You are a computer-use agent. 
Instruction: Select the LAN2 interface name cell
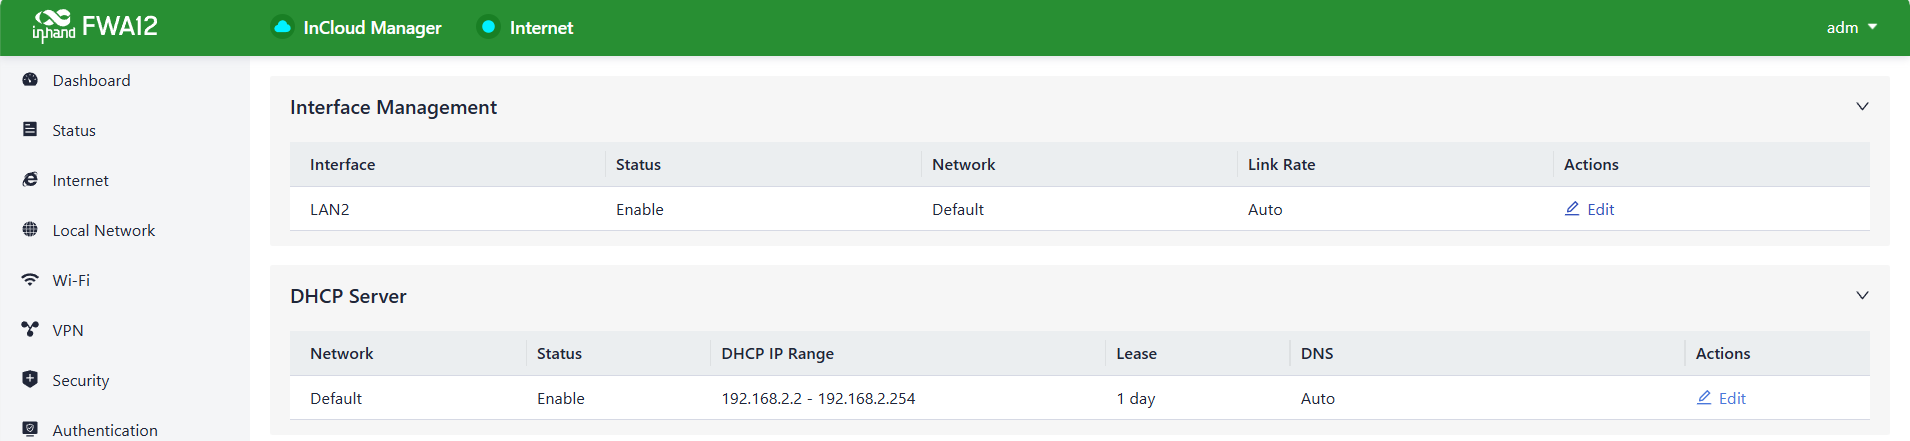330,209
